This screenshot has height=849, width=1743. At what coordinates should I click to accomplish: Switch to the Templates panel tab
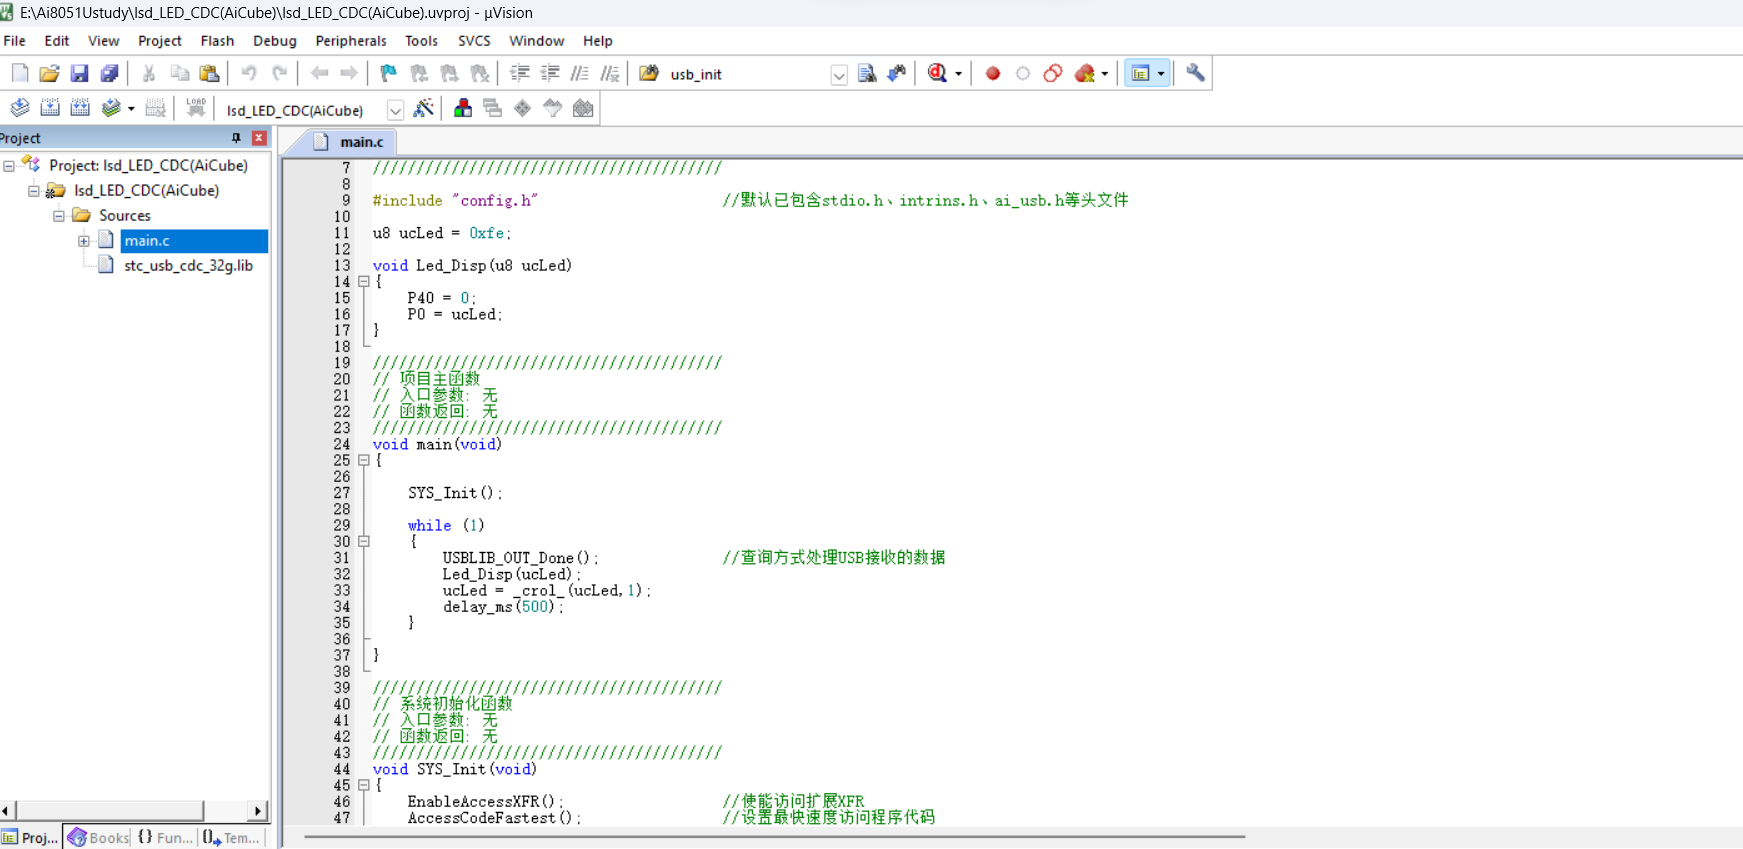click(232, 837)
